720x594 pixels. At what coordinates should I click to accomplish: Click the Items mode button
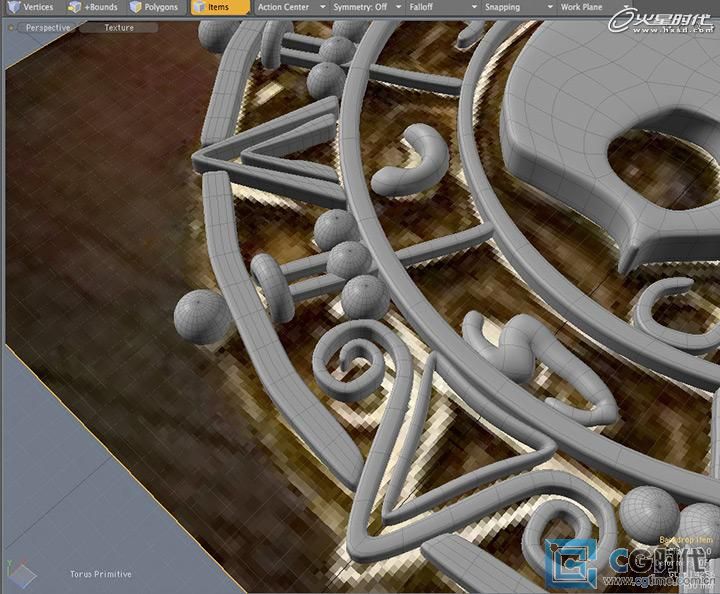click(220, 7)
